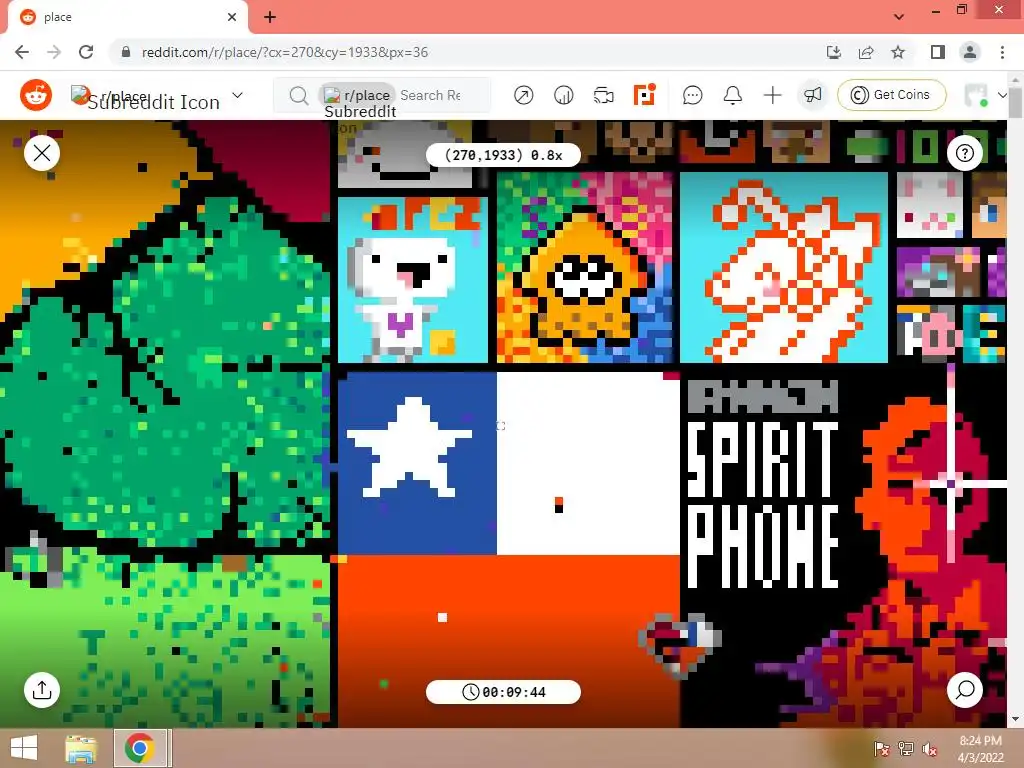Select the place browser tab
Image resolution: width=1024 pixels, height=768 pixels.
pyautogui.click(x=127, y=18)
